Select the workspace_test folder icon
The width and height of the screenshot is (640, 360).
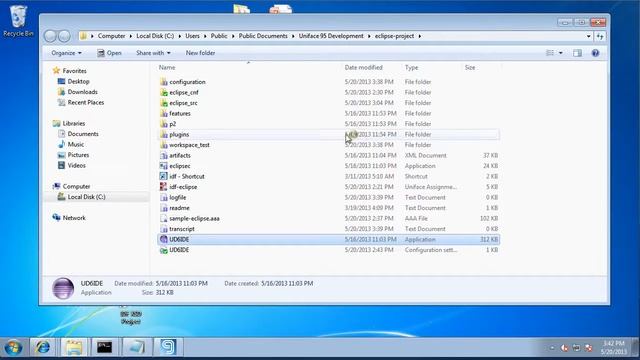[x=164, y=144]
